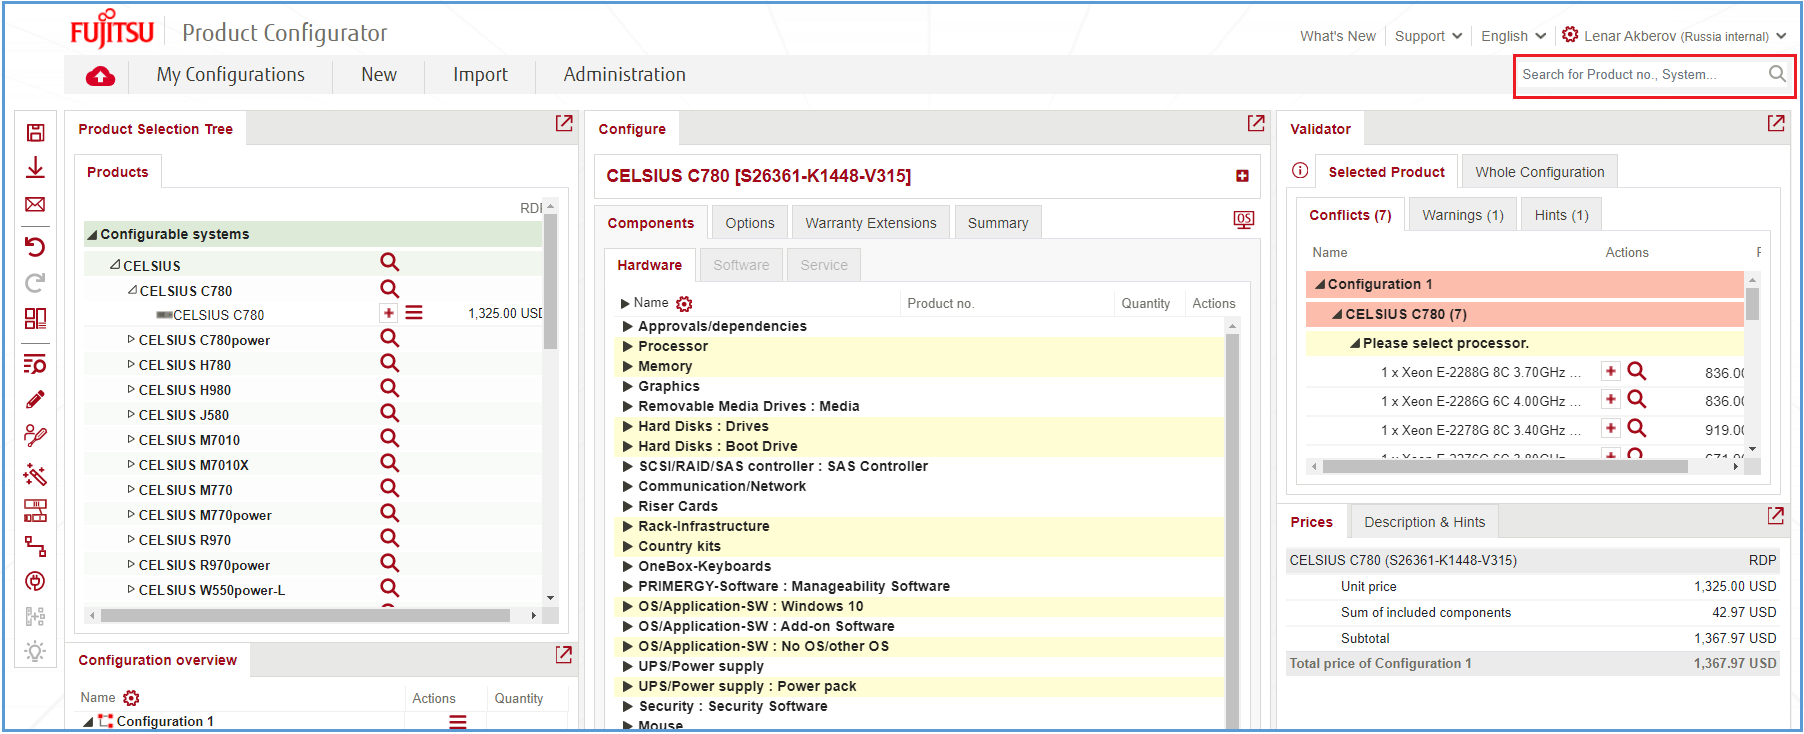Collapse the CELSIUS C780 tree node
Screen dimensions: 1804x734
tap(132, 290)
